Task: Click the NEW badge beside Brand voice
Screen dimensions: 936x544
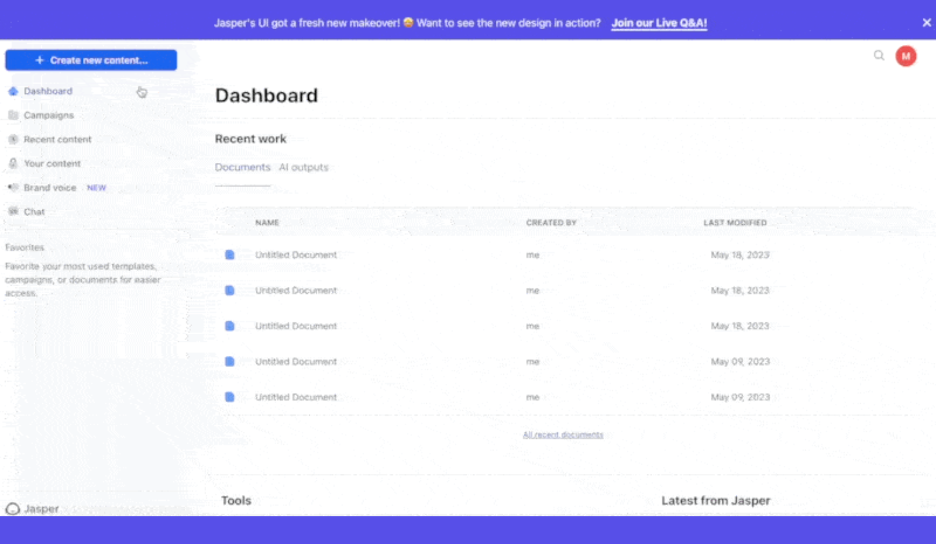Action: (96, 188)
